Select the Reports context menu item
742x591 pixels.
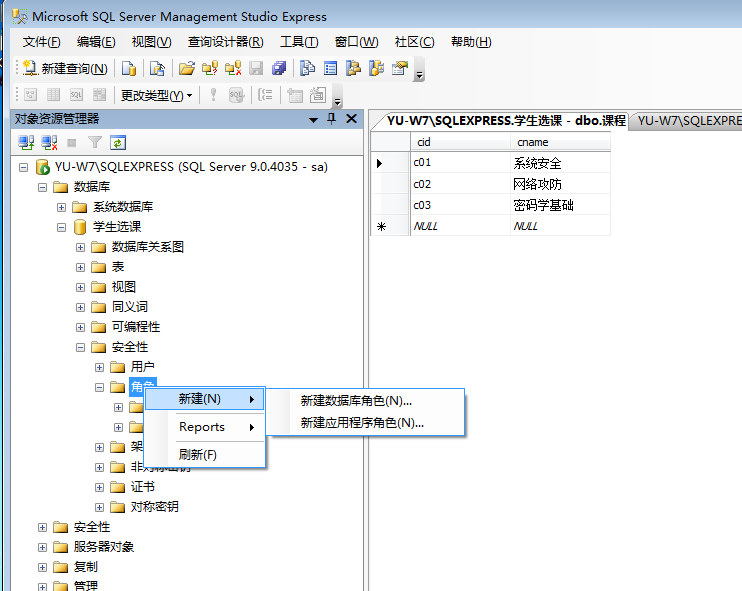coord(204,427)
